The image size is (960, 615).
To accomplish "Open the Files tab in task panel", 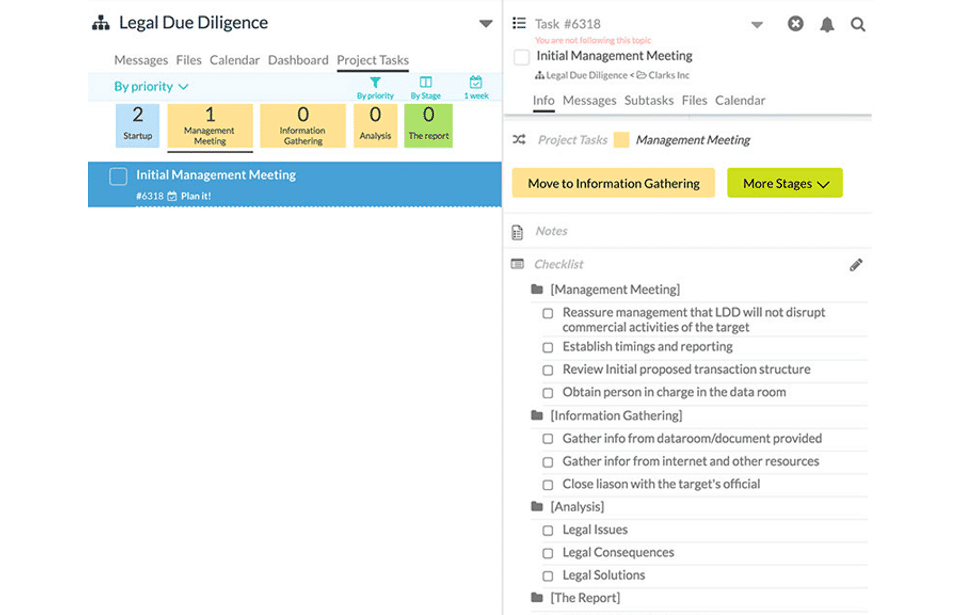I will pyautogui.click(x=694, y=100).
